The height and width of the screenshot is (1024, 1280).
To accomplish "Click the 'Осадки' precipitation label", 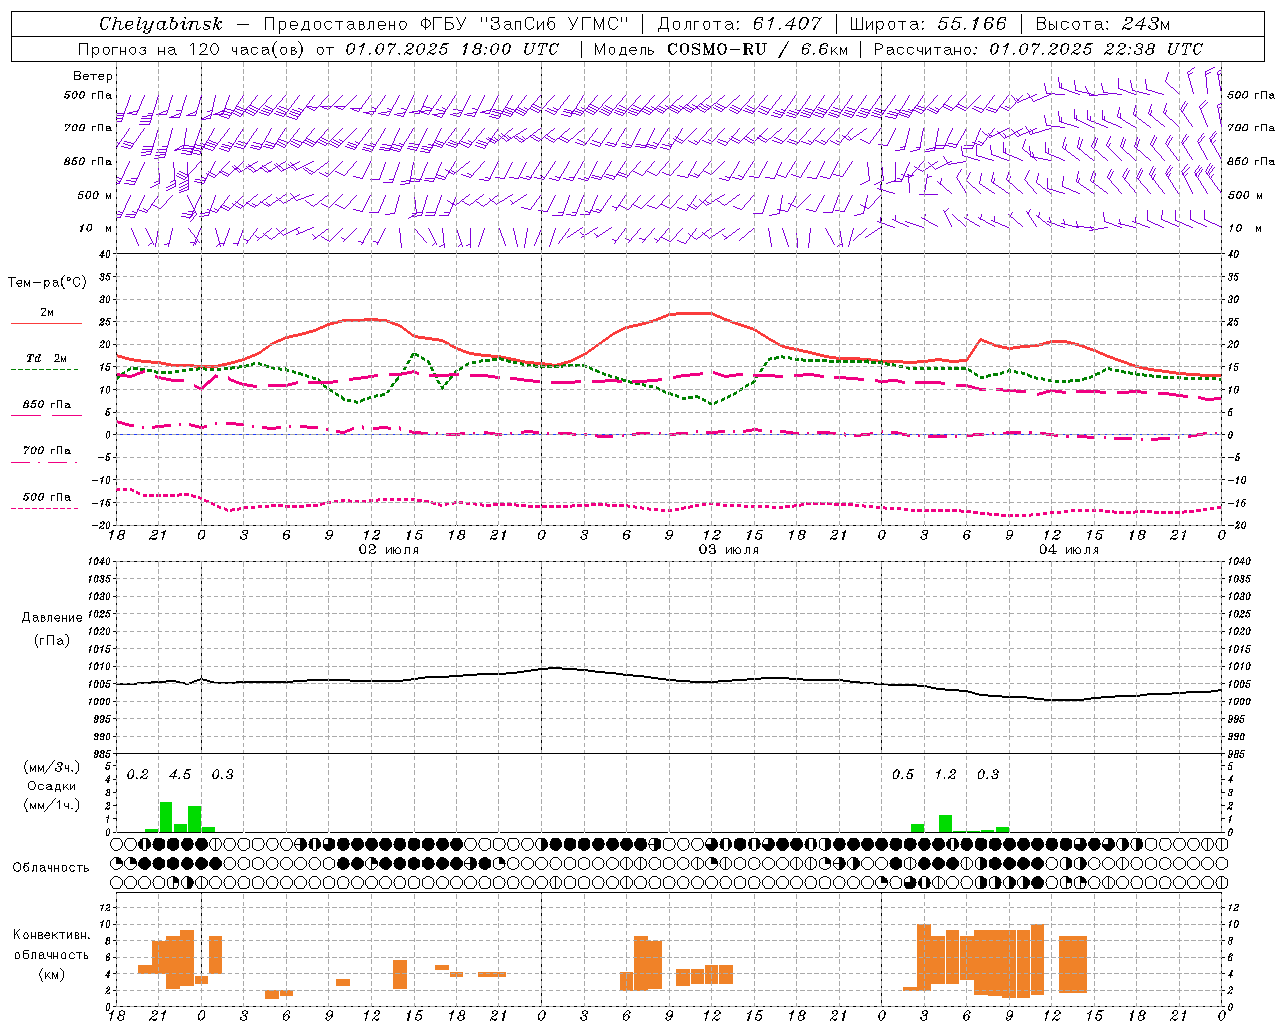I will (x=52, y=786).
